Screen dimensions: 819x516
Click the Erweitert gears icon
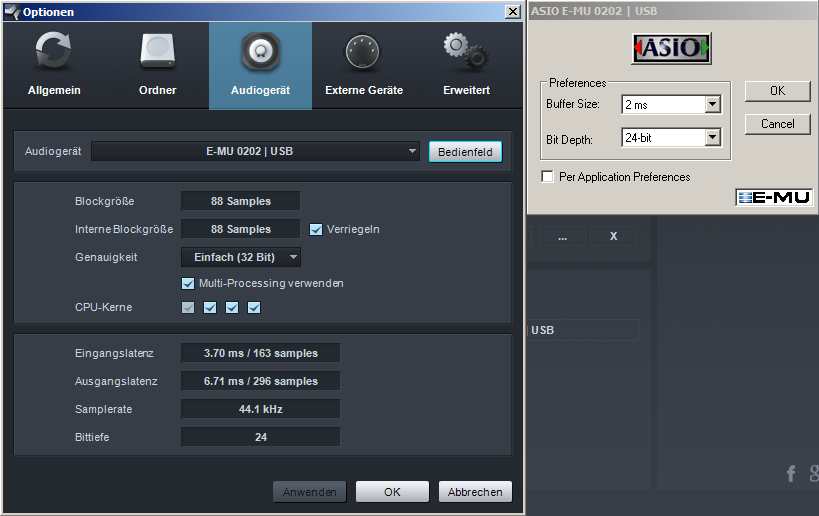click(x=466, y=51)
